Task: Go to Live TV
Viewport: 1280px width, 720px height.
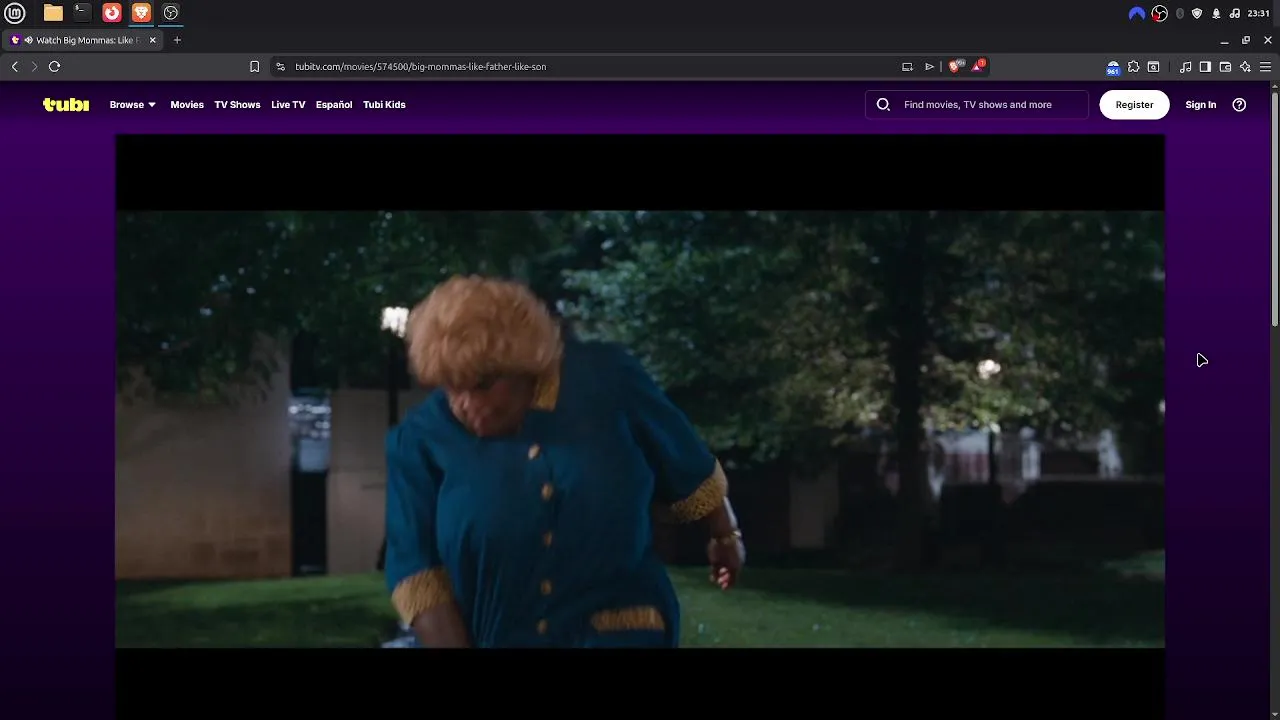Action: (x=288, y=104)
